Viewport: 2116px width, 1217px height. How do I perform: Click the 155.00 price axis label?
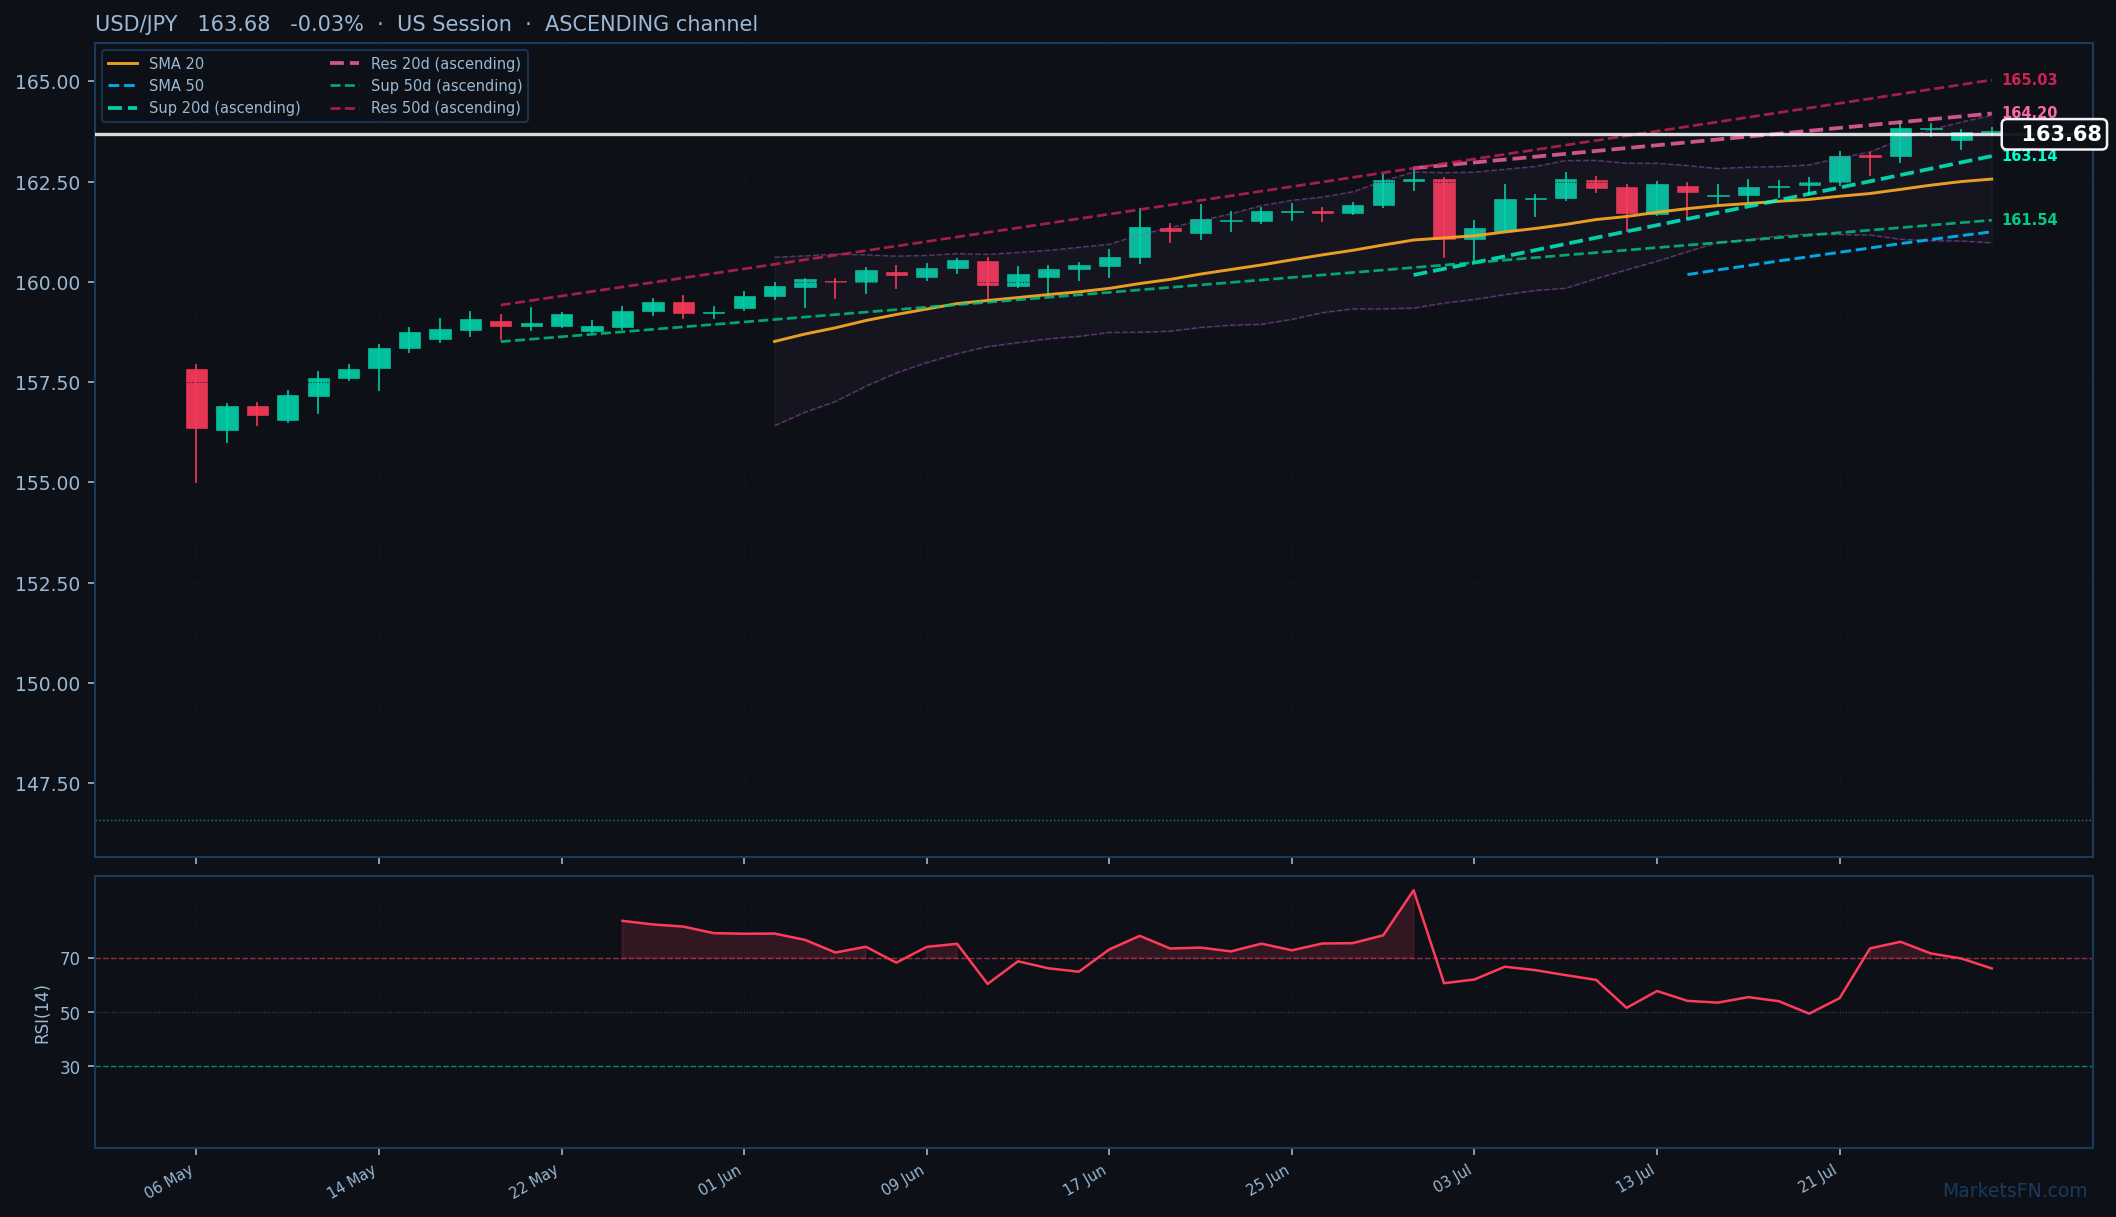tap(48, 483)
